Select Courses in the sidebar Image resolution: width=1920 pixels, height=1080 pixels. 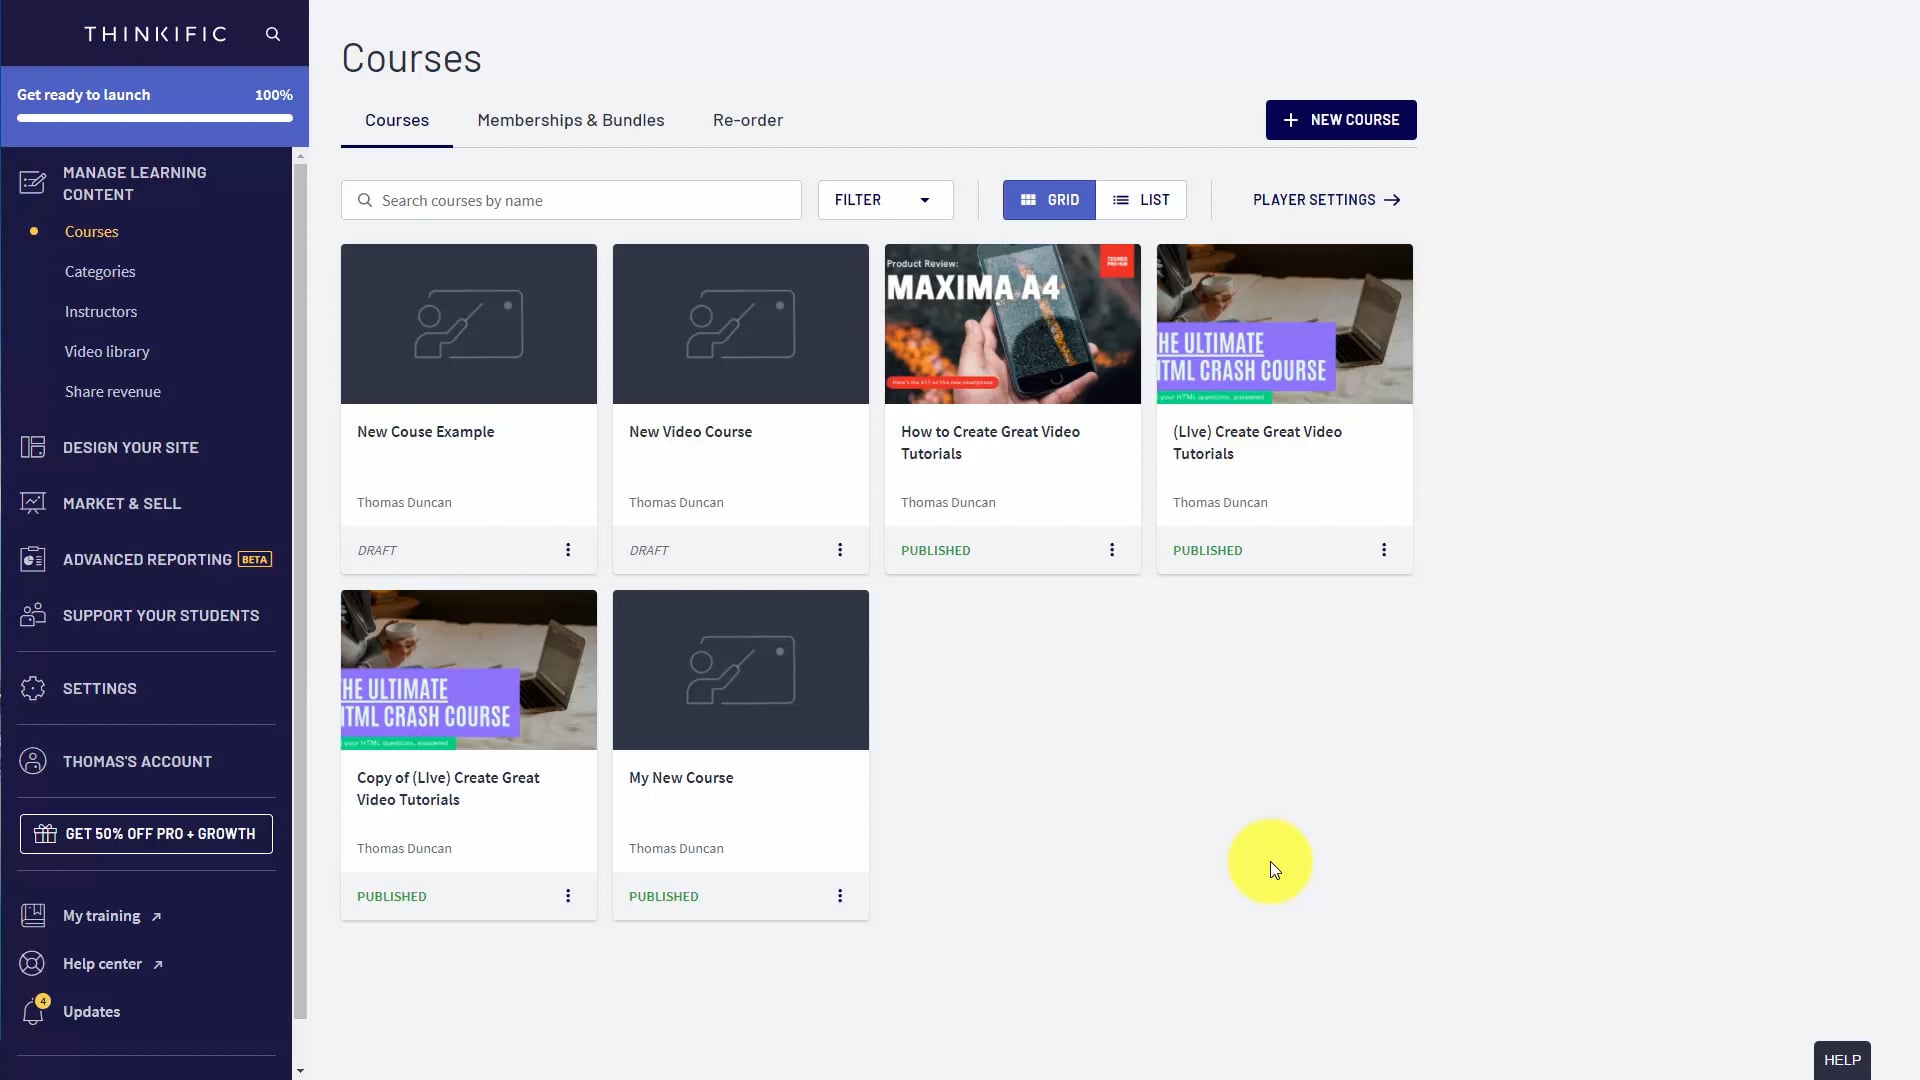pyautogui.click(x=92, y=231)
